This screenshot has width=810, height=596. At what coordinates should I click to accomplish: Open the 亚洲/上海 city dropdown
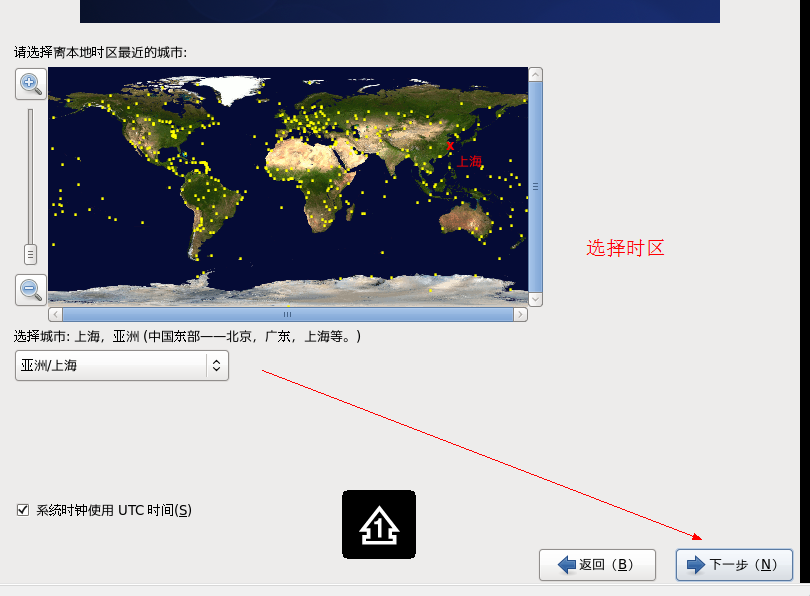tap(121, 366)
